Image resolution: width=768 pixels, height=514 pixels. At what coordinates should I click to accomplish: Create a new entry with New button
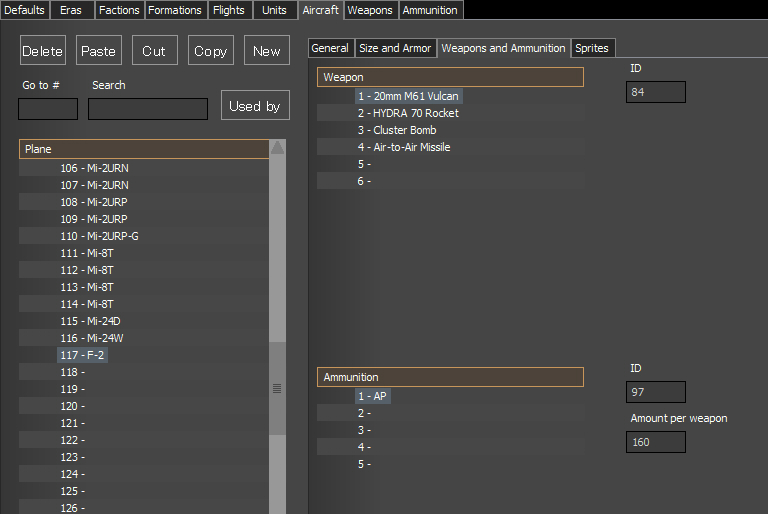pos(266,50)
